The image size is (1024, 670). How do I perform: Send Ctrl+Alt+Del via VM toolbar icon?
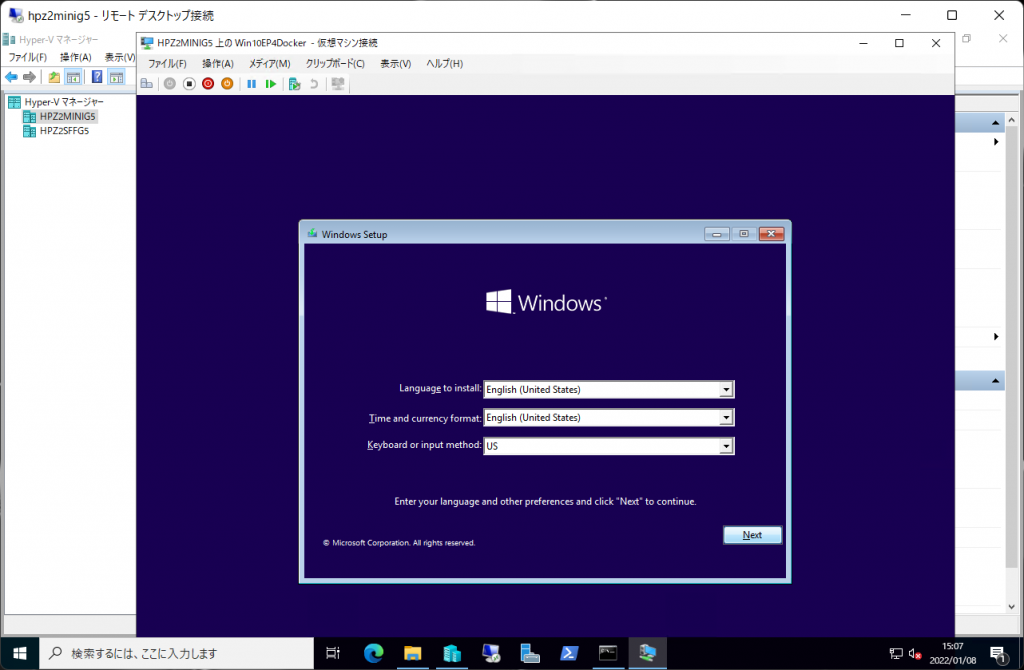(147, 84)
